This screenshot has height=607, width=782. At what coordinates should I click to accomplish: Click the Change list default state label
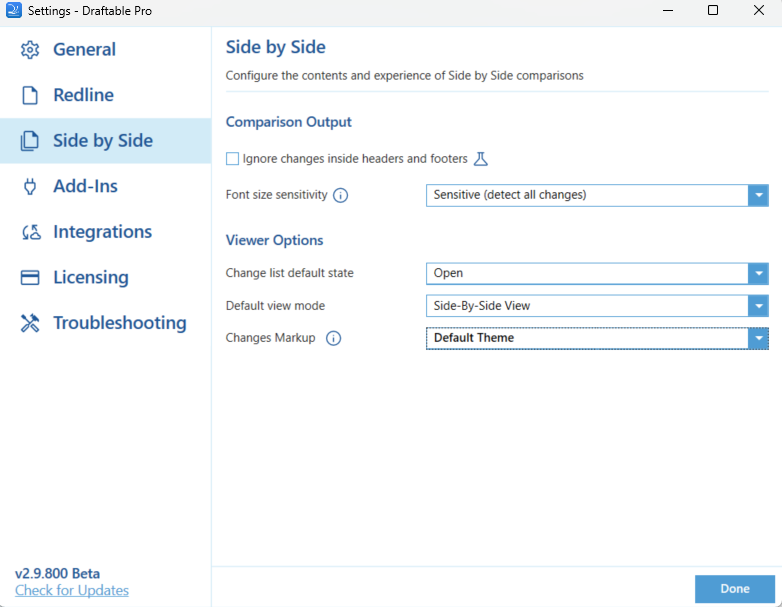(289, 273)
